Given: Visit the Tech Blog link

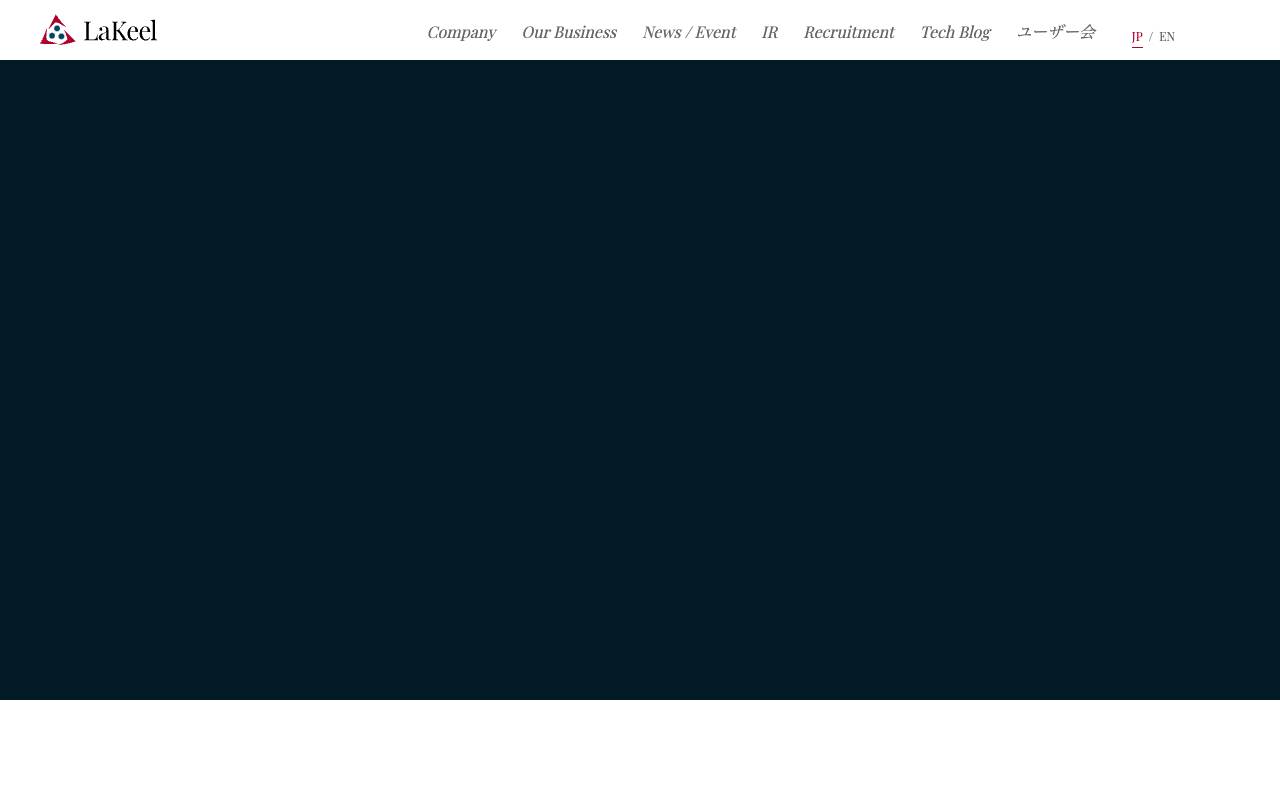Looking at the screenshot, I should 955,32.
